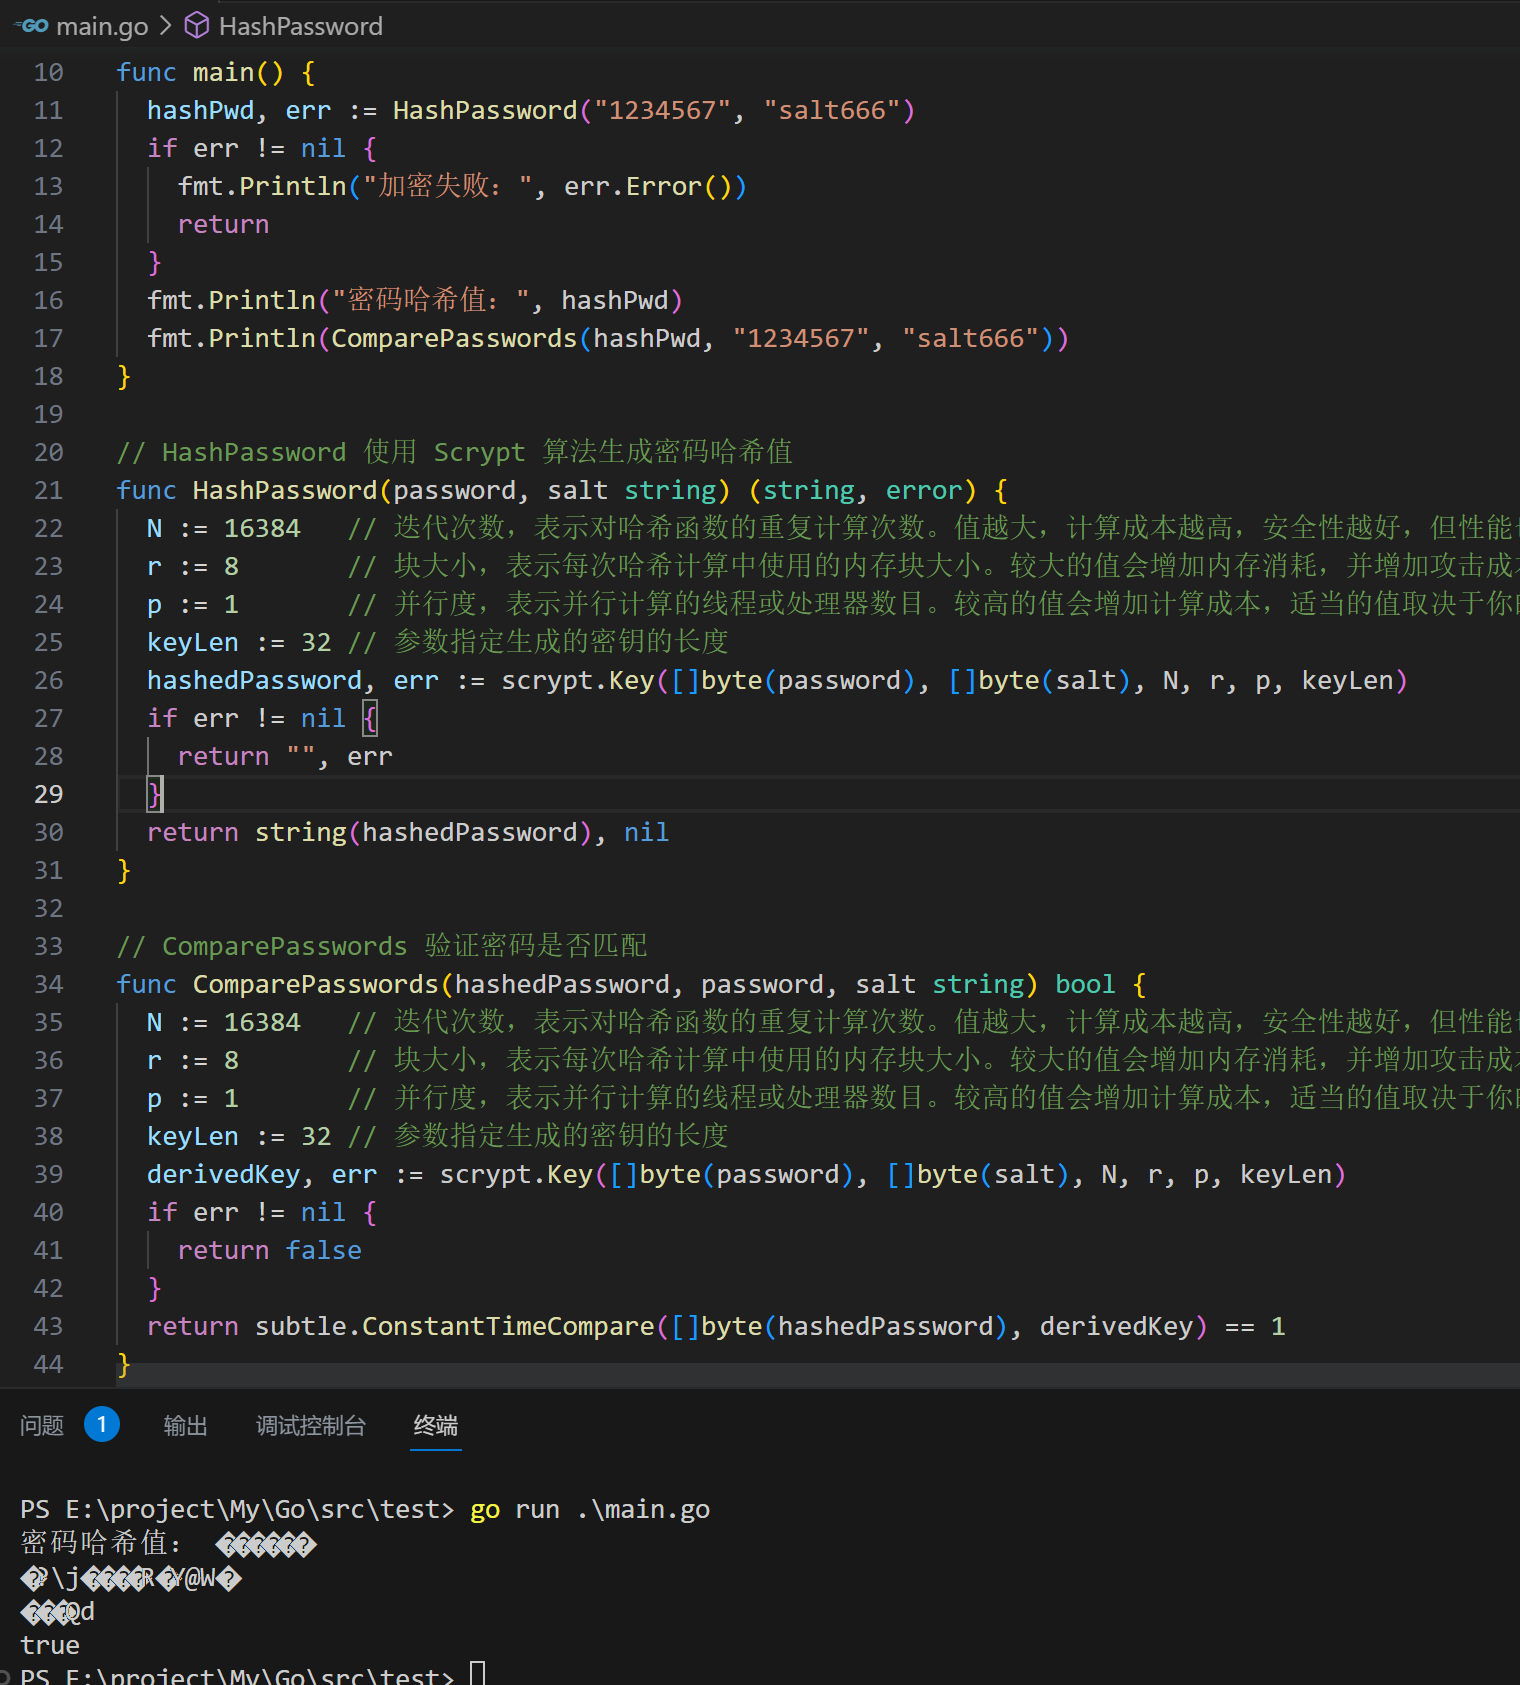Click p := 1 on line 24
The image size is (1520, 1685).
[193, 604]
